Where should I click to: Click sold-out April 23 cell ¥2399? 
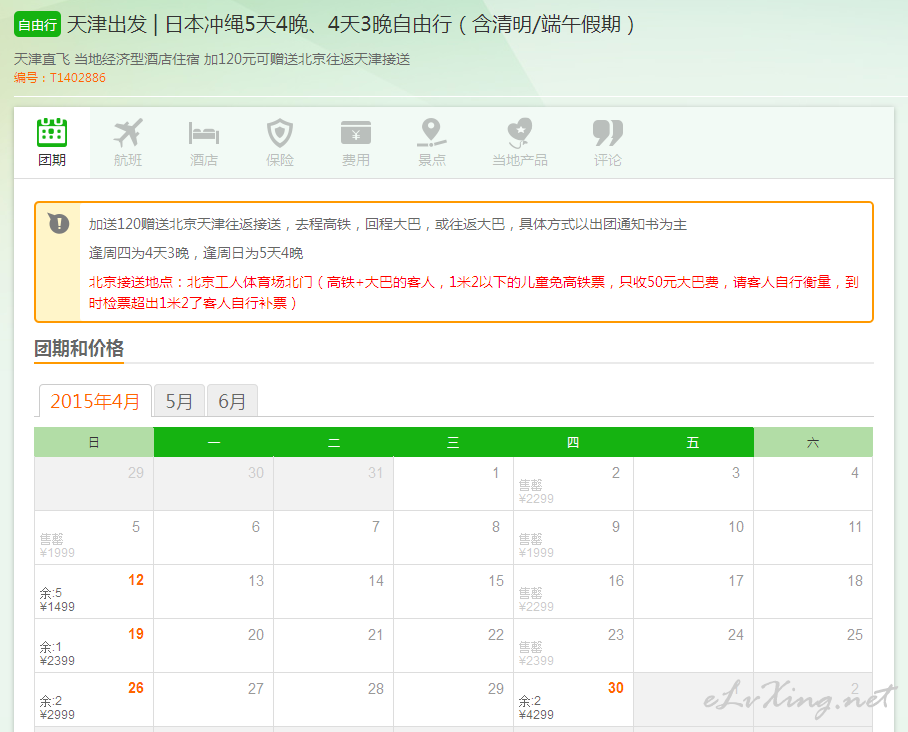pos(573,645)
